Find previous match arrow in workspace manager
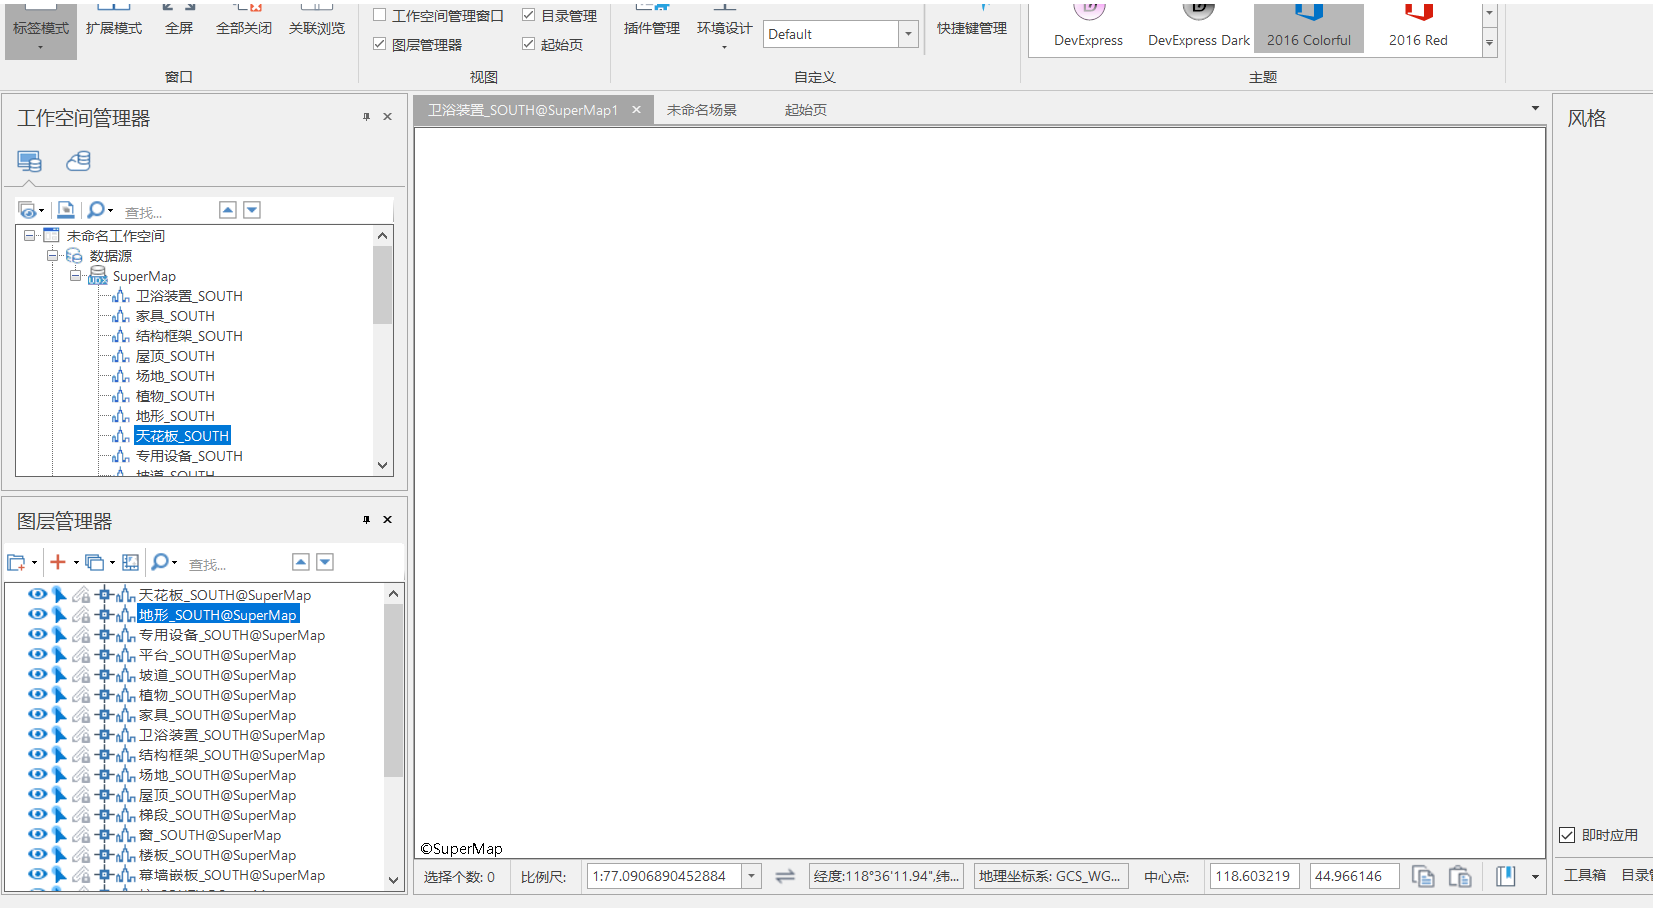This screenshot has width=1653, height=908. [x=228, y=210]
